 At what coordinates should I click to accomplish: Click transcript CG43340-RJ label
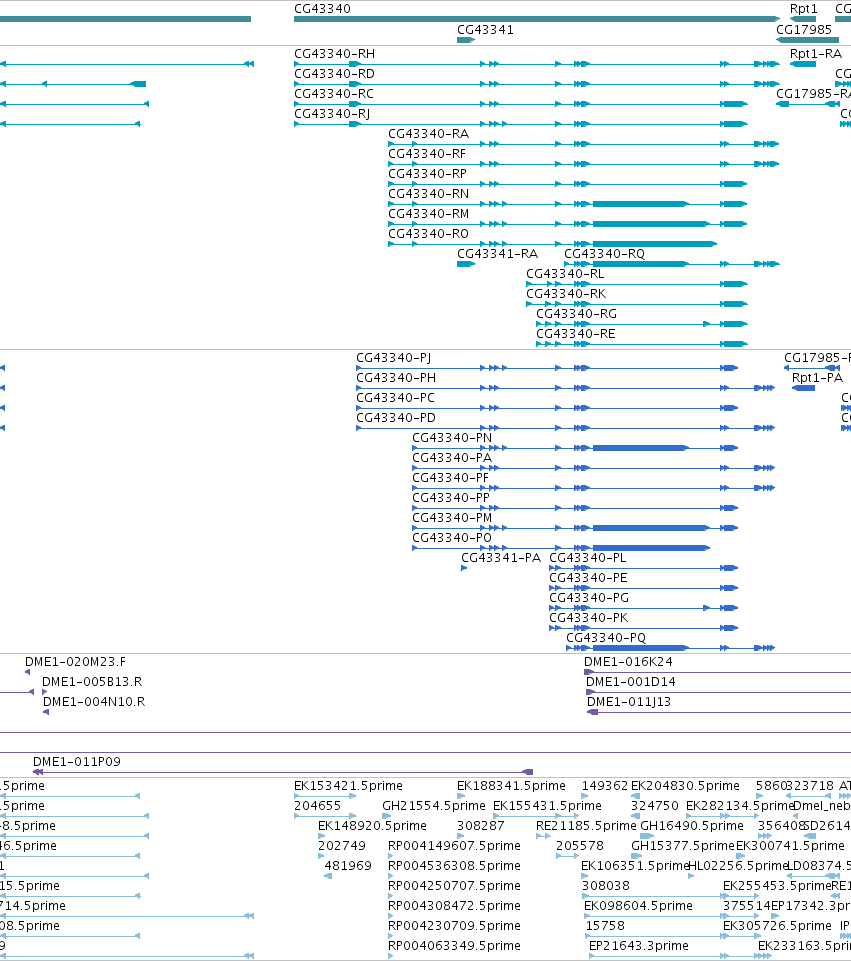coord(332,113)
